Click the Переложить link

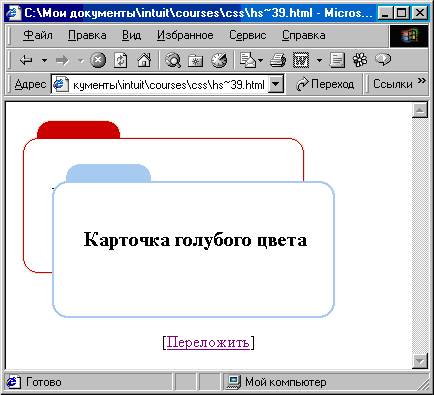pyautogui.click(x=208, y=342)
